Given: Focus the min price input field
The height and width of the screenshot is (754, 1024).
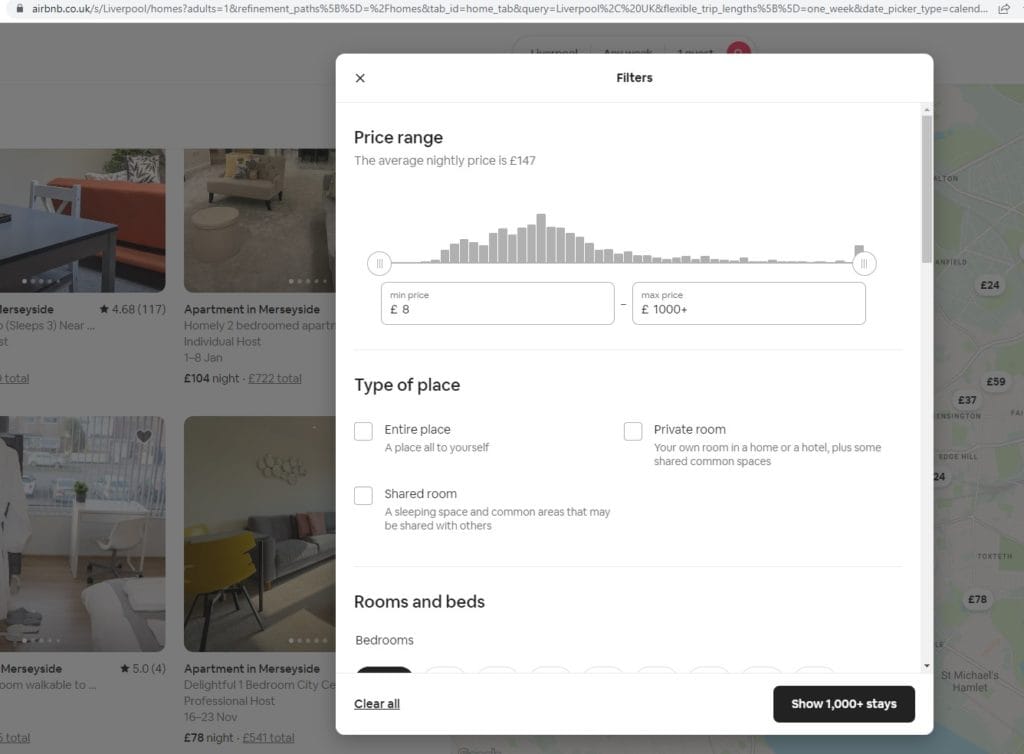Looking at the screenshot, I should (x=498, y=309).
